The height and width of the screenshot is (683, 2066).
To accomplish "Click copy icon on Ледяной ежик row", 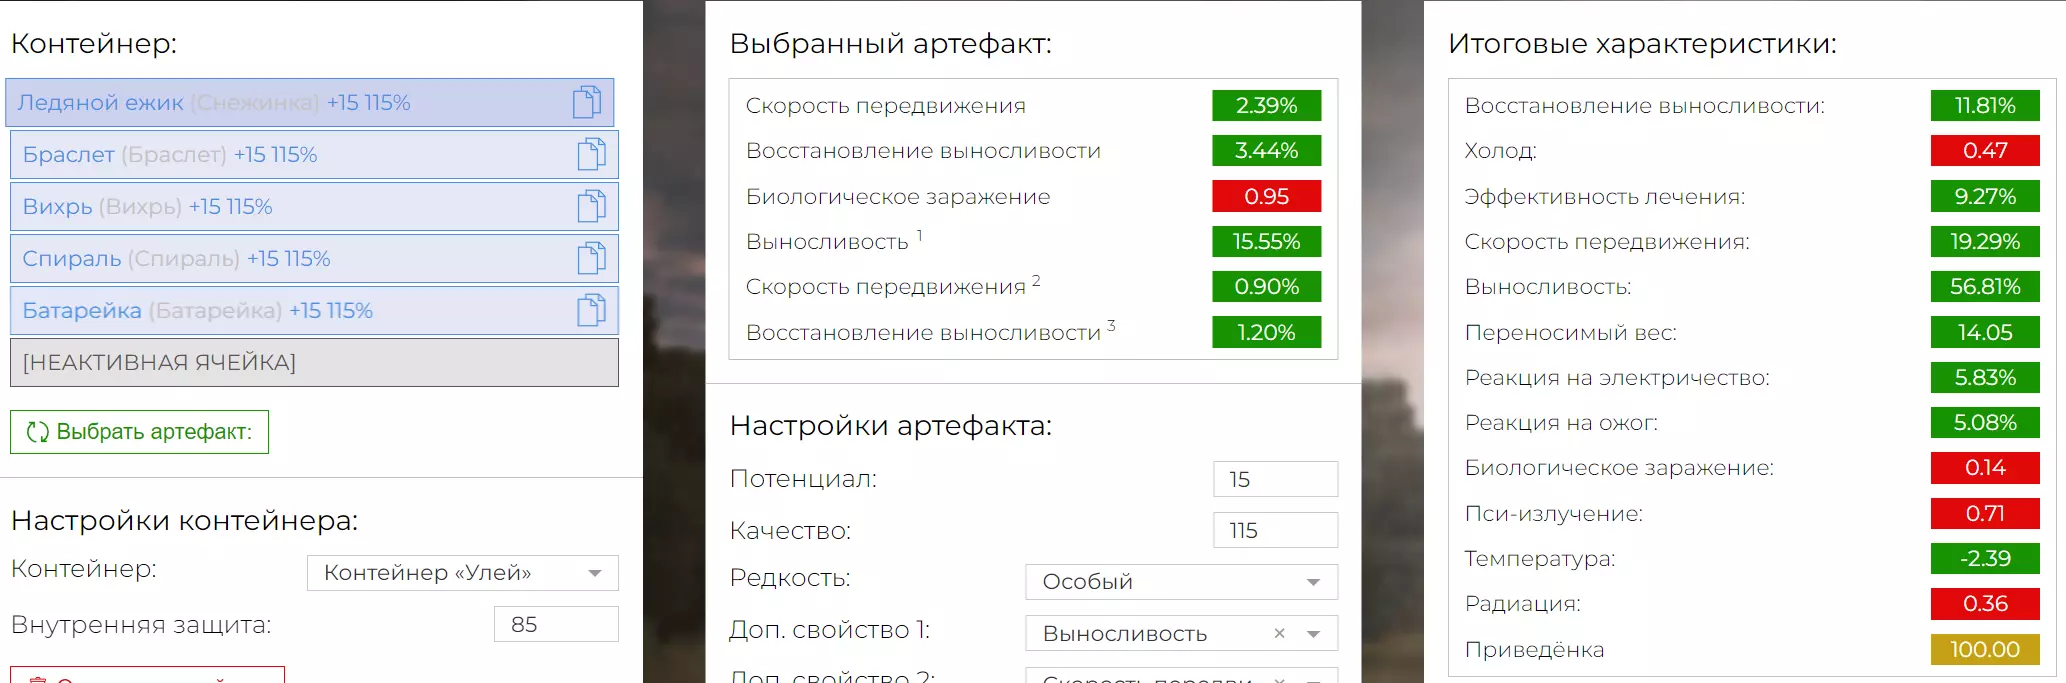I will [587, 102].
